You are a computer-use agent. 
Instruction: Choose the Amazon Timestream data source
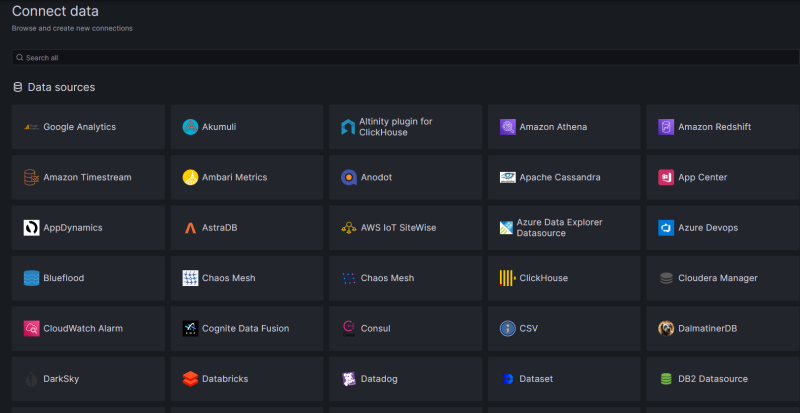88,177
